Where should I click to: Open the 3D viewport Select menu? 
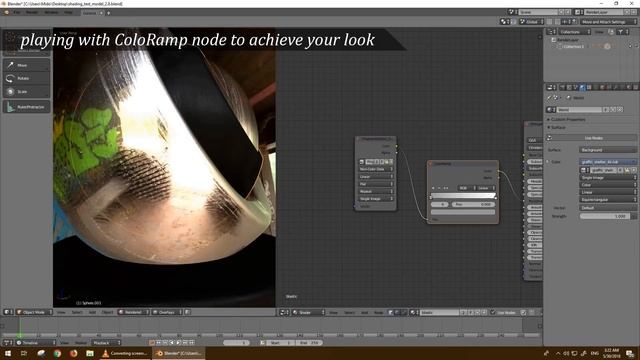click(77, 312)
